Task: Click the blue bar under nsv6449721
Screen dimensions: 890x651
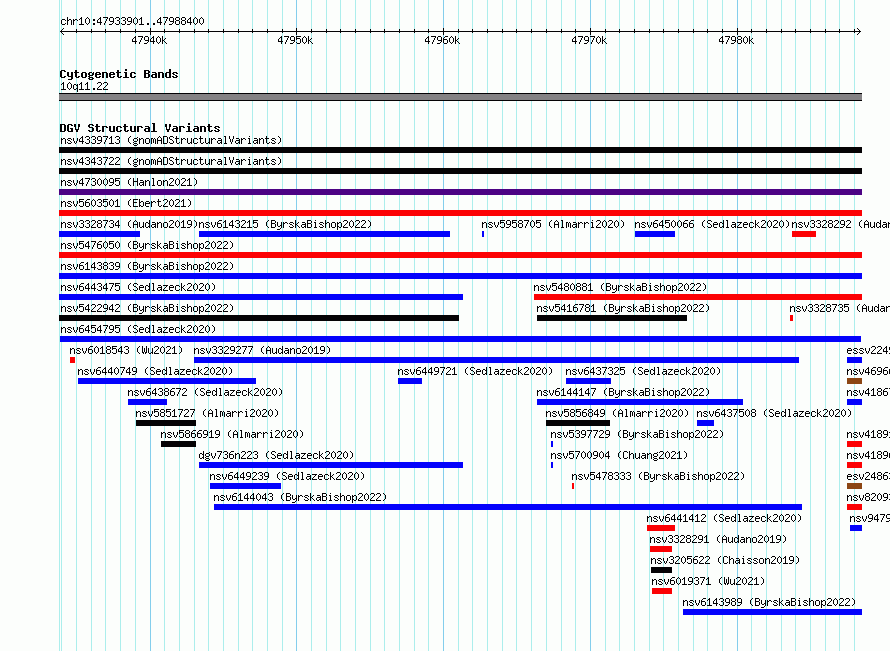Action: (x=410, y=381)
